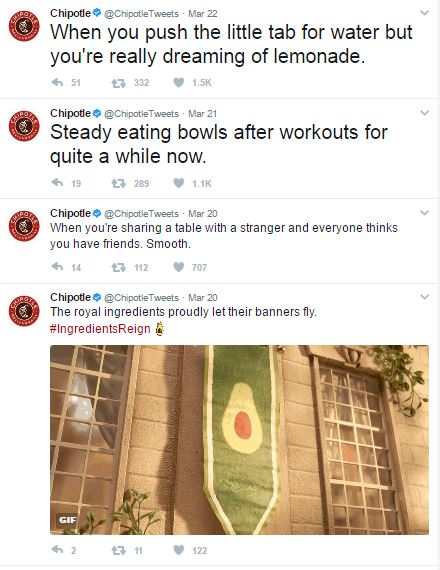Reply to the lemonade tweet
440x570 pixels.
(57, 83)
